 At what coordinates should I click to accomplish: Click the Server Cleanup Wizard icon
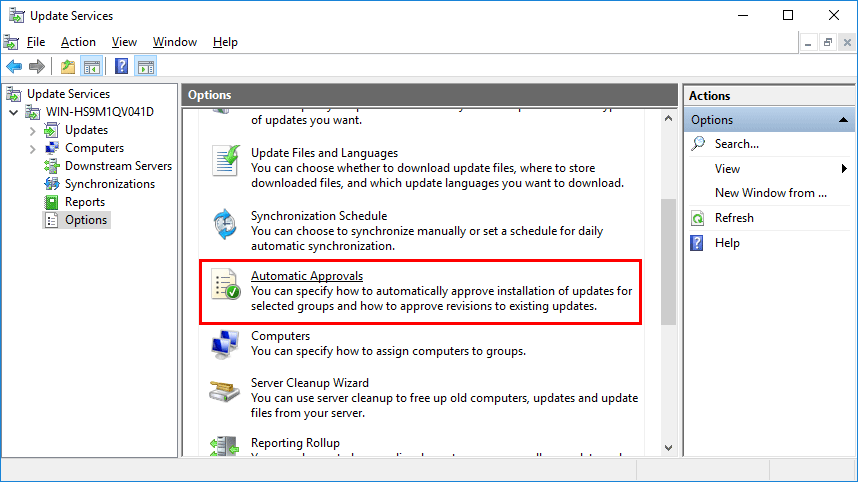[x=224, y=392]
